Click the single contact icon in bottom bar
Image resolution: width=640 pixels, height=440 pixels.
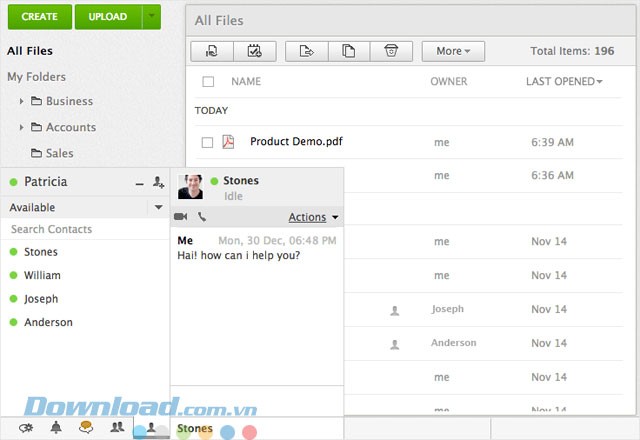(151, 428)
